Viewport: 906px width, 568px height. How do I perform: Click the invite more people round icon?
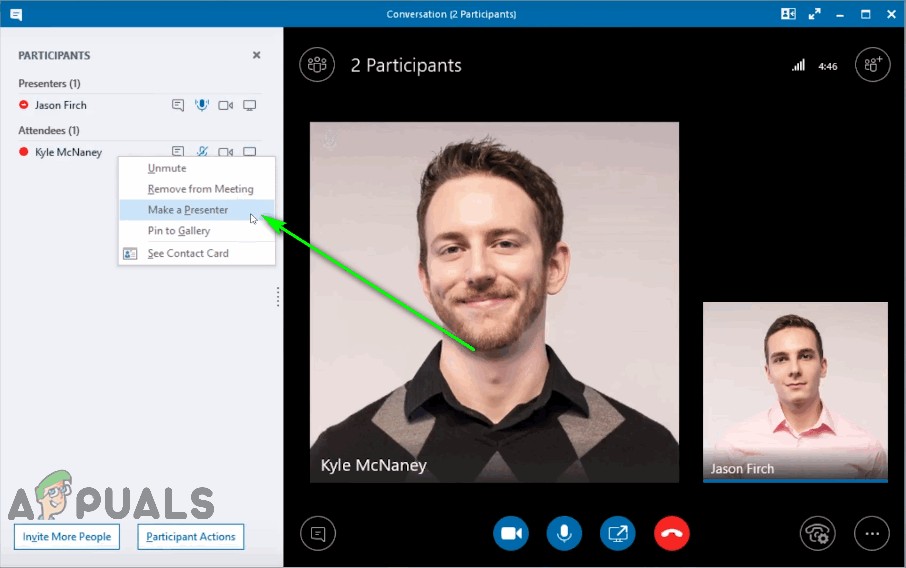pyautogui.click(x=872, y=65)
